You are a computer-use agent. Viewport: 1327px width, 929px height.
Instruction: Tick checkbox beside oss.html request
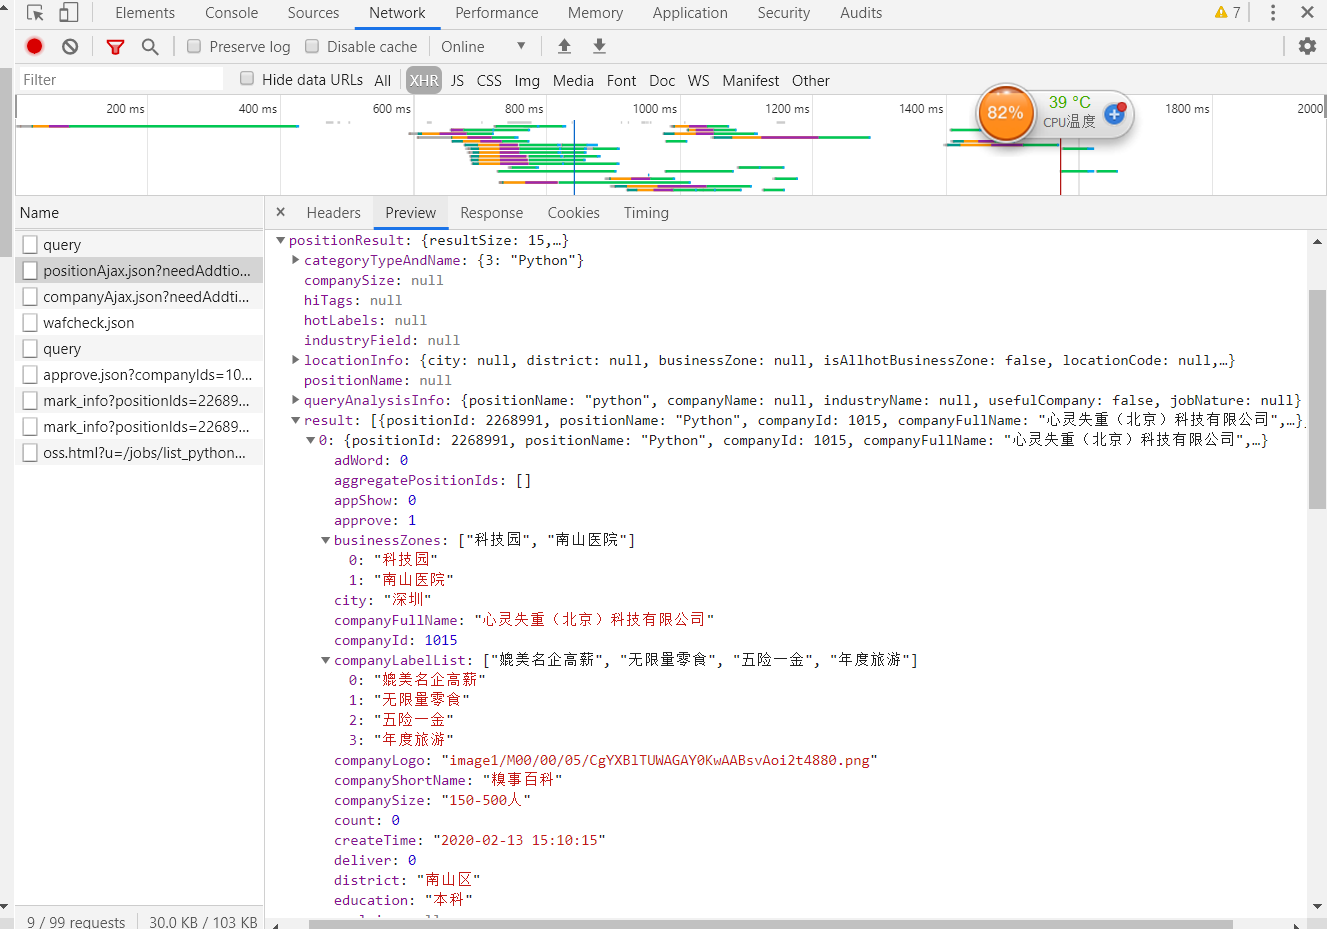click(x=30, y=453)
